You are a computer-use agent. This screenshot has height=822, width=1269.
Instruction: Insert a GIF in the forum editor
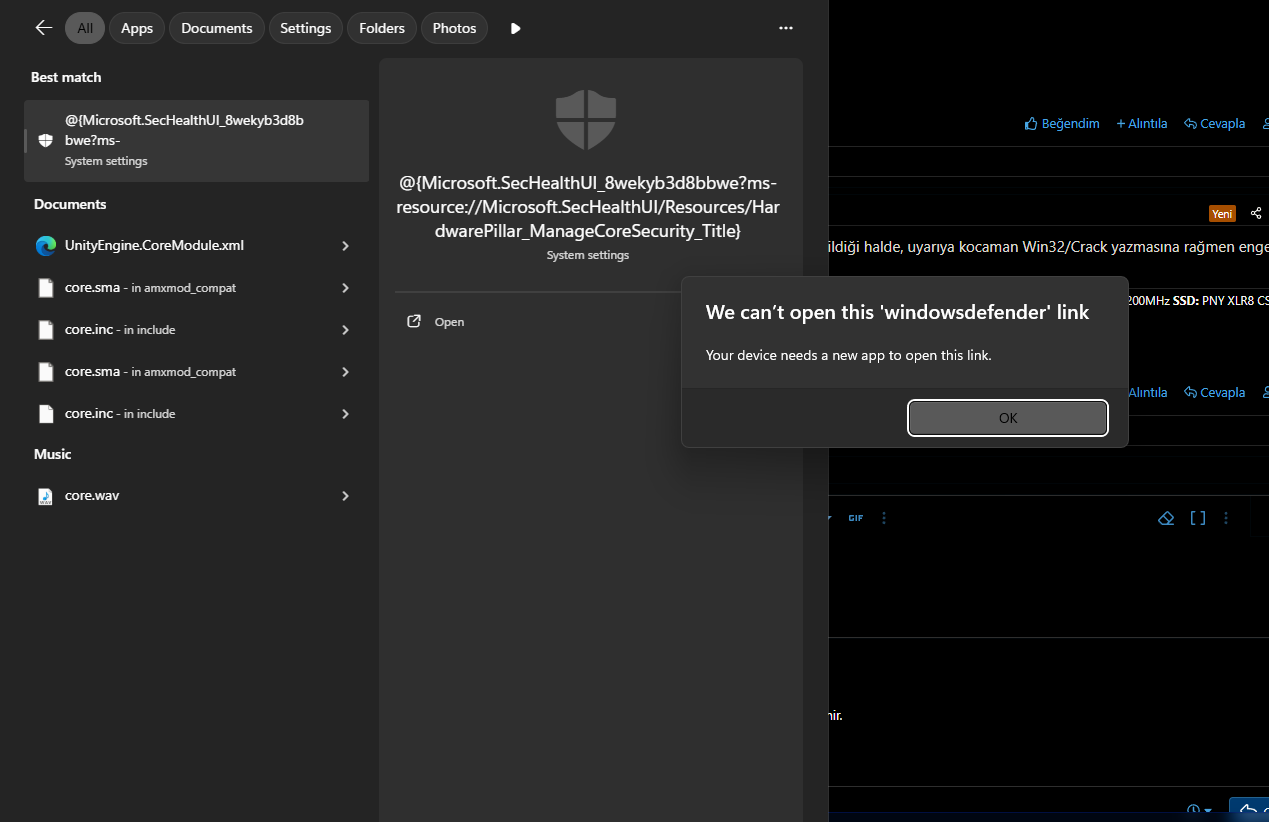tap(855, 518)
